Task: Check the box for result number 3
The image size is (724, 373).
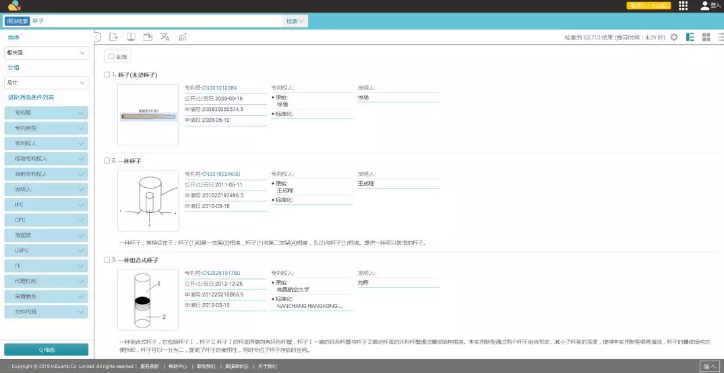Action: tap(107, 260)
